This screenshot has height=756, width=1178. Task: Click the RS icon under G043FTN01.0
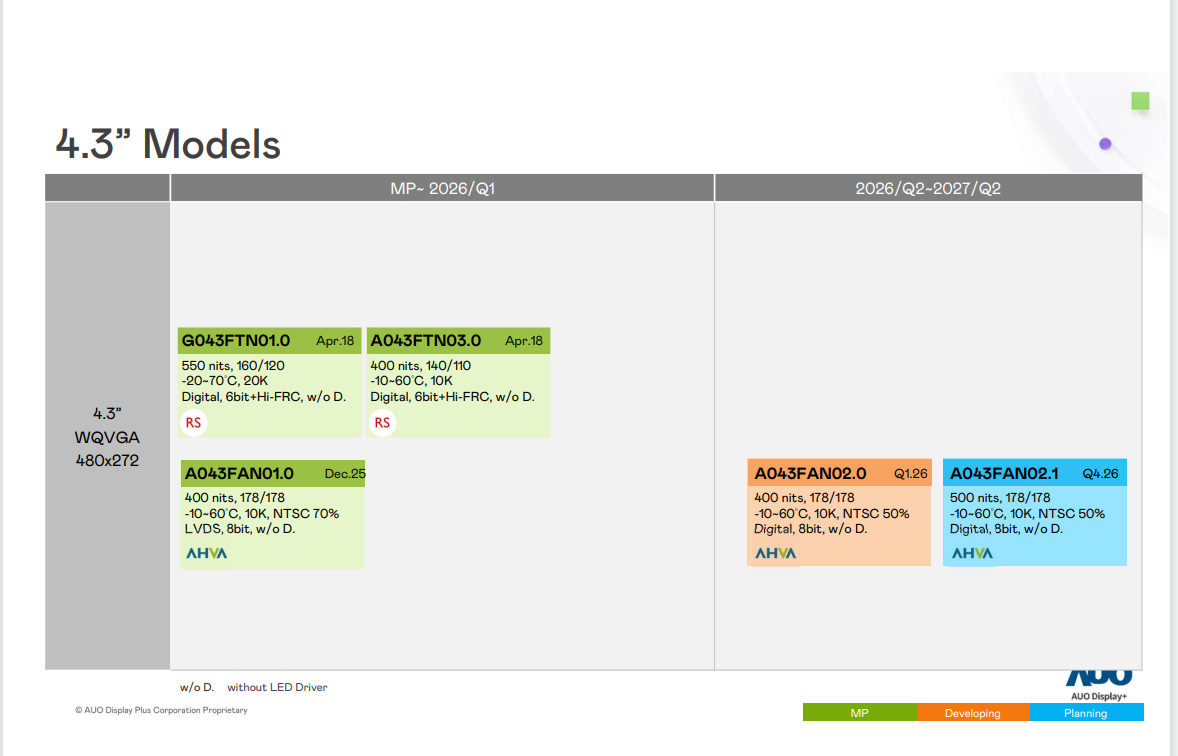(x=193, y=423)
